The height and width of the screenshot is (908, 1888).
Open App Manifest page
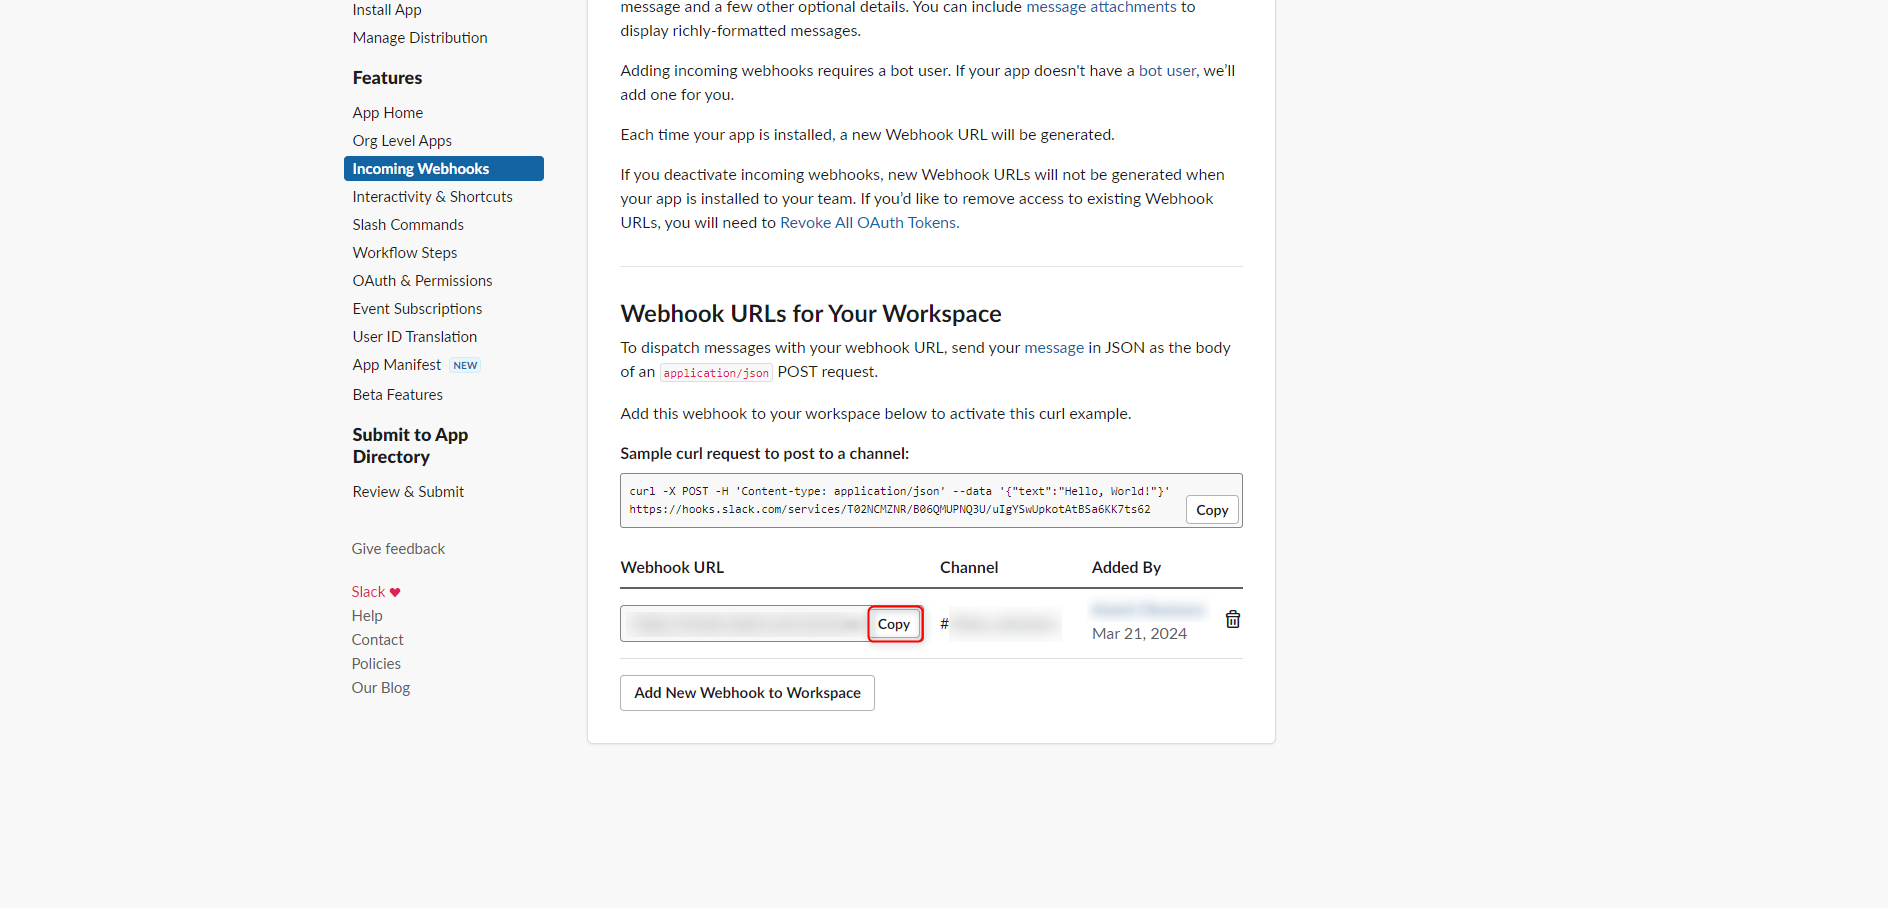[x=397, y=365]
